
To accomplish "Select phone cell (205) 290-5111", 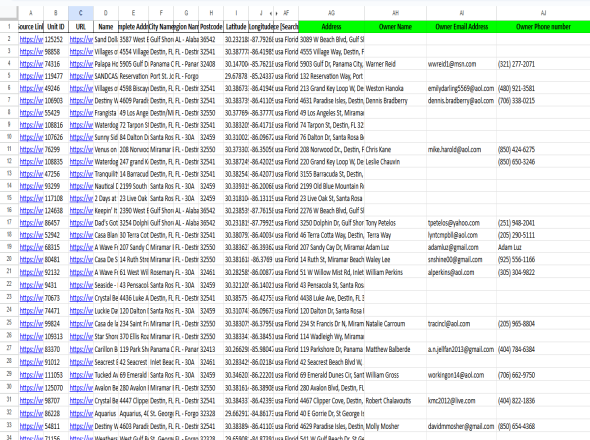I will pos(543,235).
